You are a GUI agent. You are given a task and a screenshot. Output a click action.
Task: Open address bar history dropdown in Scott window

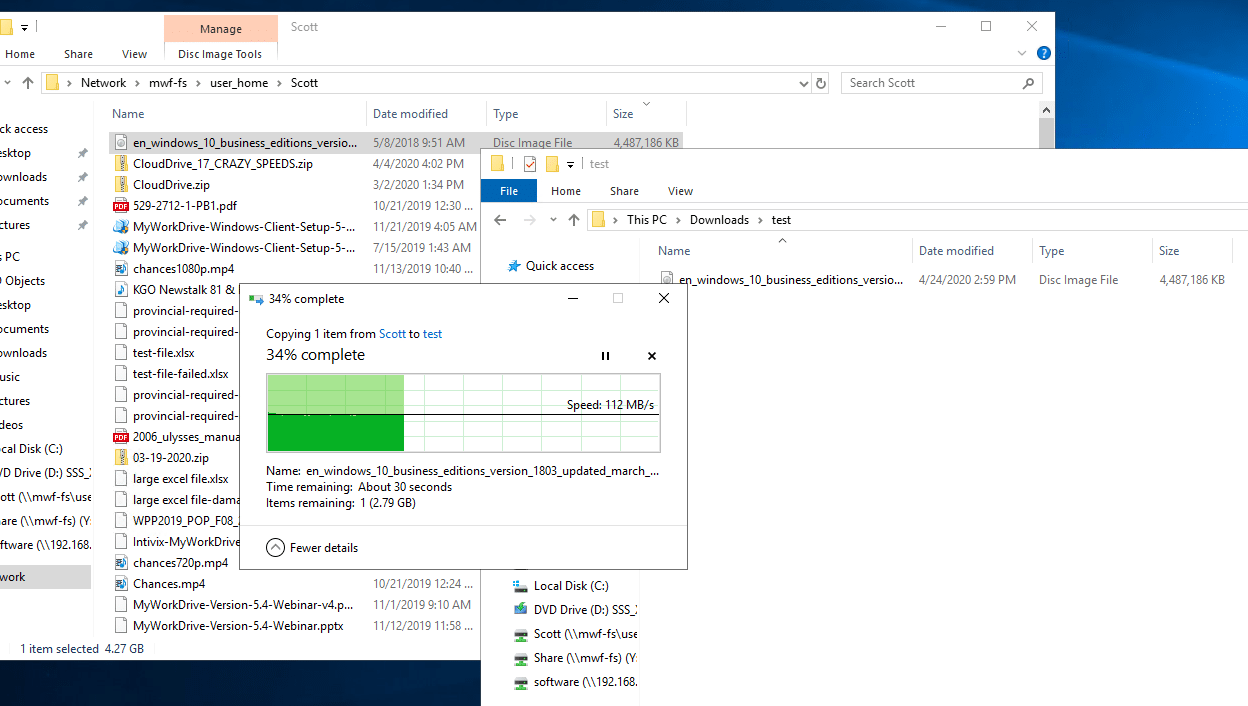[804, 83]
